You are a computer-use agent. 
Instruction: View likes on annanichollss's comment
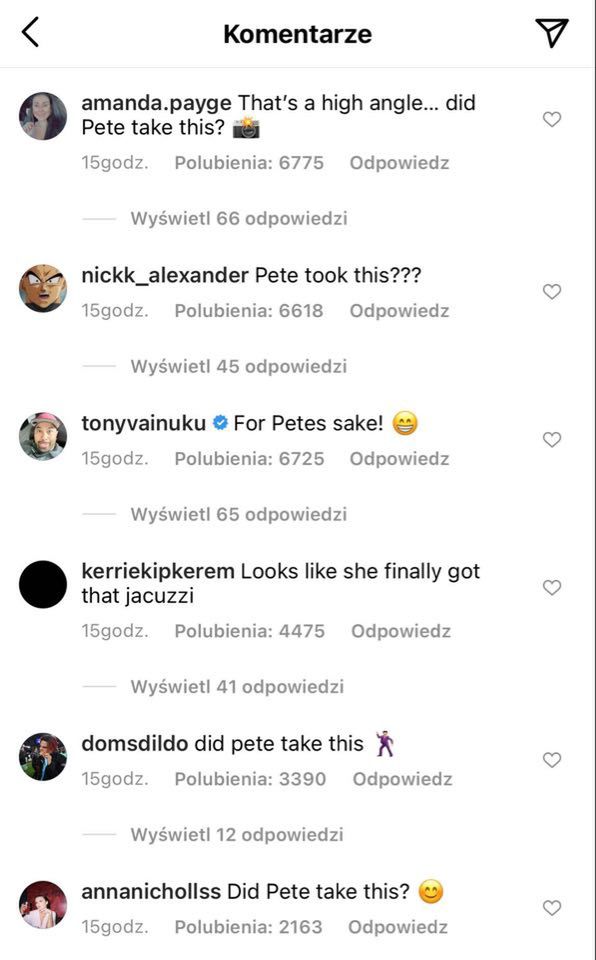point(252,927)
